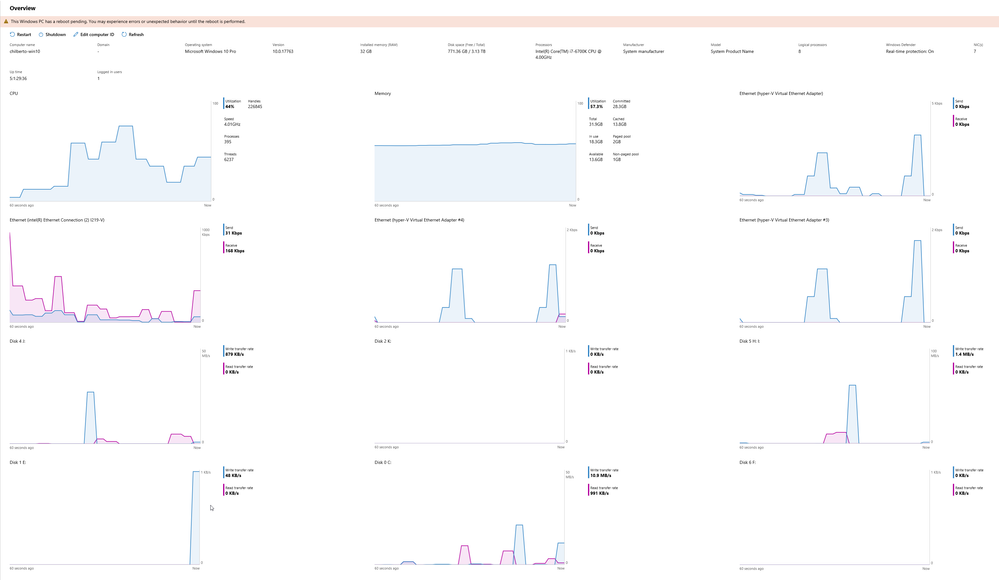Click the Overview heading
The image size is (999, 580).
(22, 8)
